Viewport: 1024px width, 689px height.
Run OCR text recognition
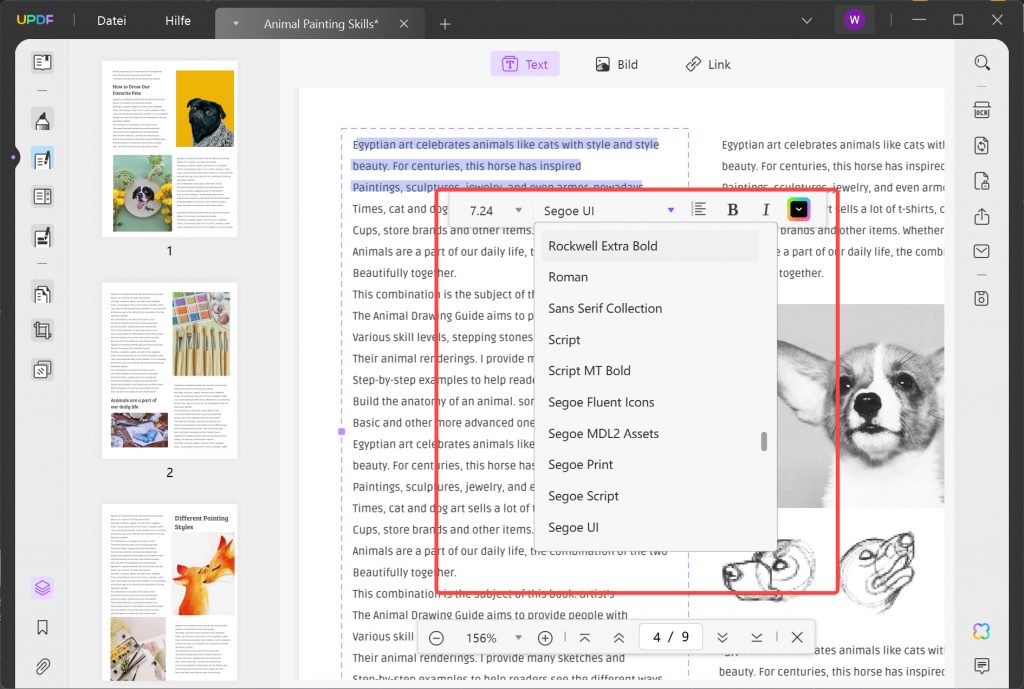pyautogui.click(x=982, y=110)
